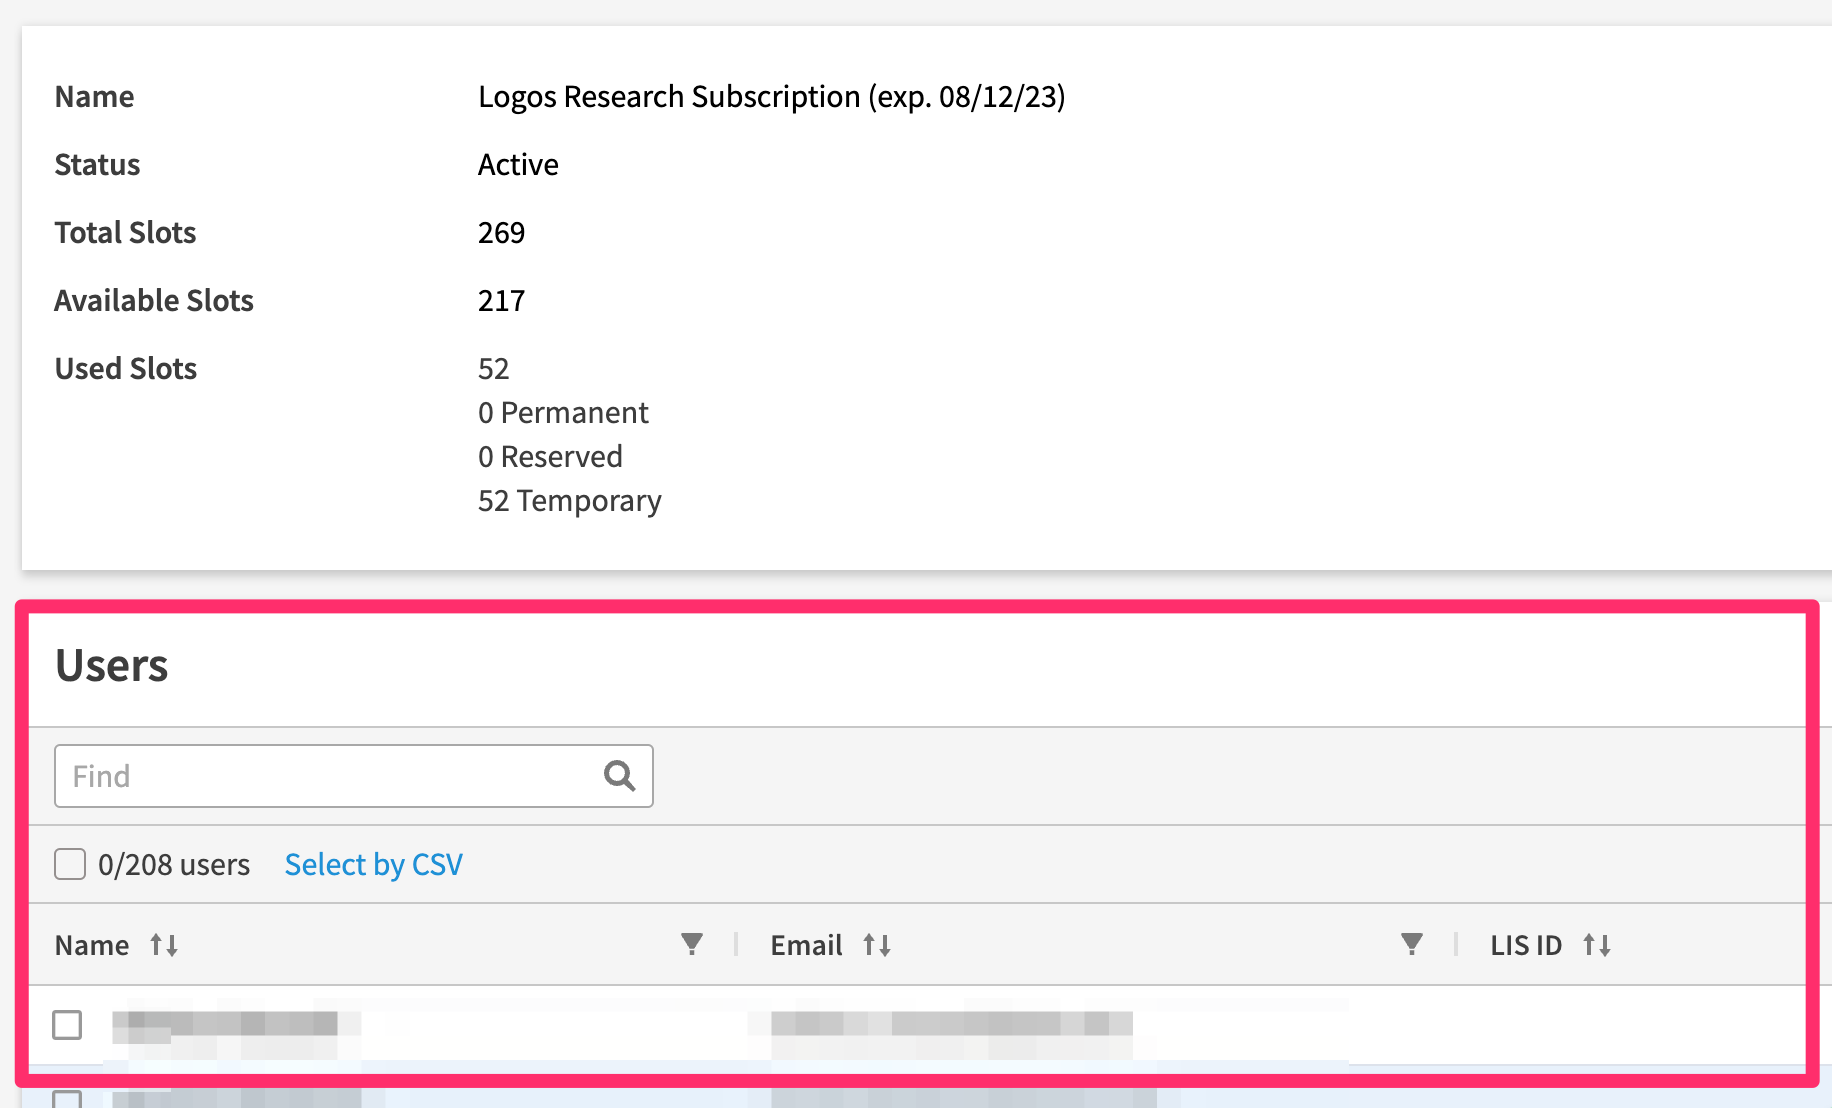This screenshot has height=1108, width=1832.
Task: Click the Name column header label
Action: (x=92, y=945)
